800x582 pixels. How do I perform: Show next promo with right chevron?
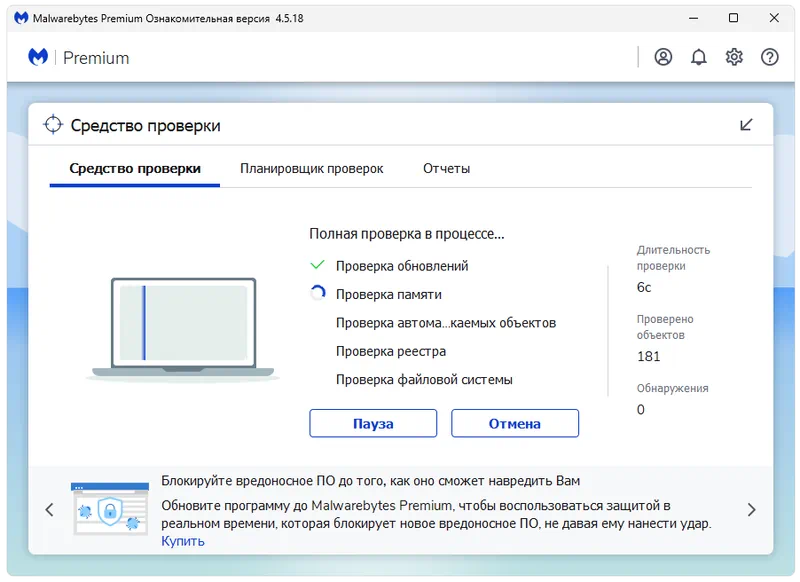coord(751,510)
